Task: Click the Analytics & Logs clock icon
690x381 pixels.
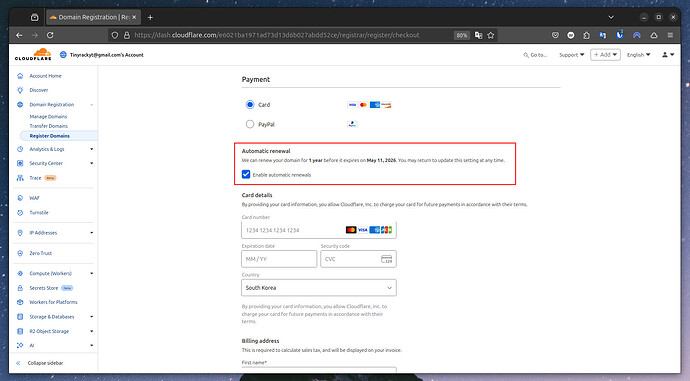Action: click(x=20, y=149)
